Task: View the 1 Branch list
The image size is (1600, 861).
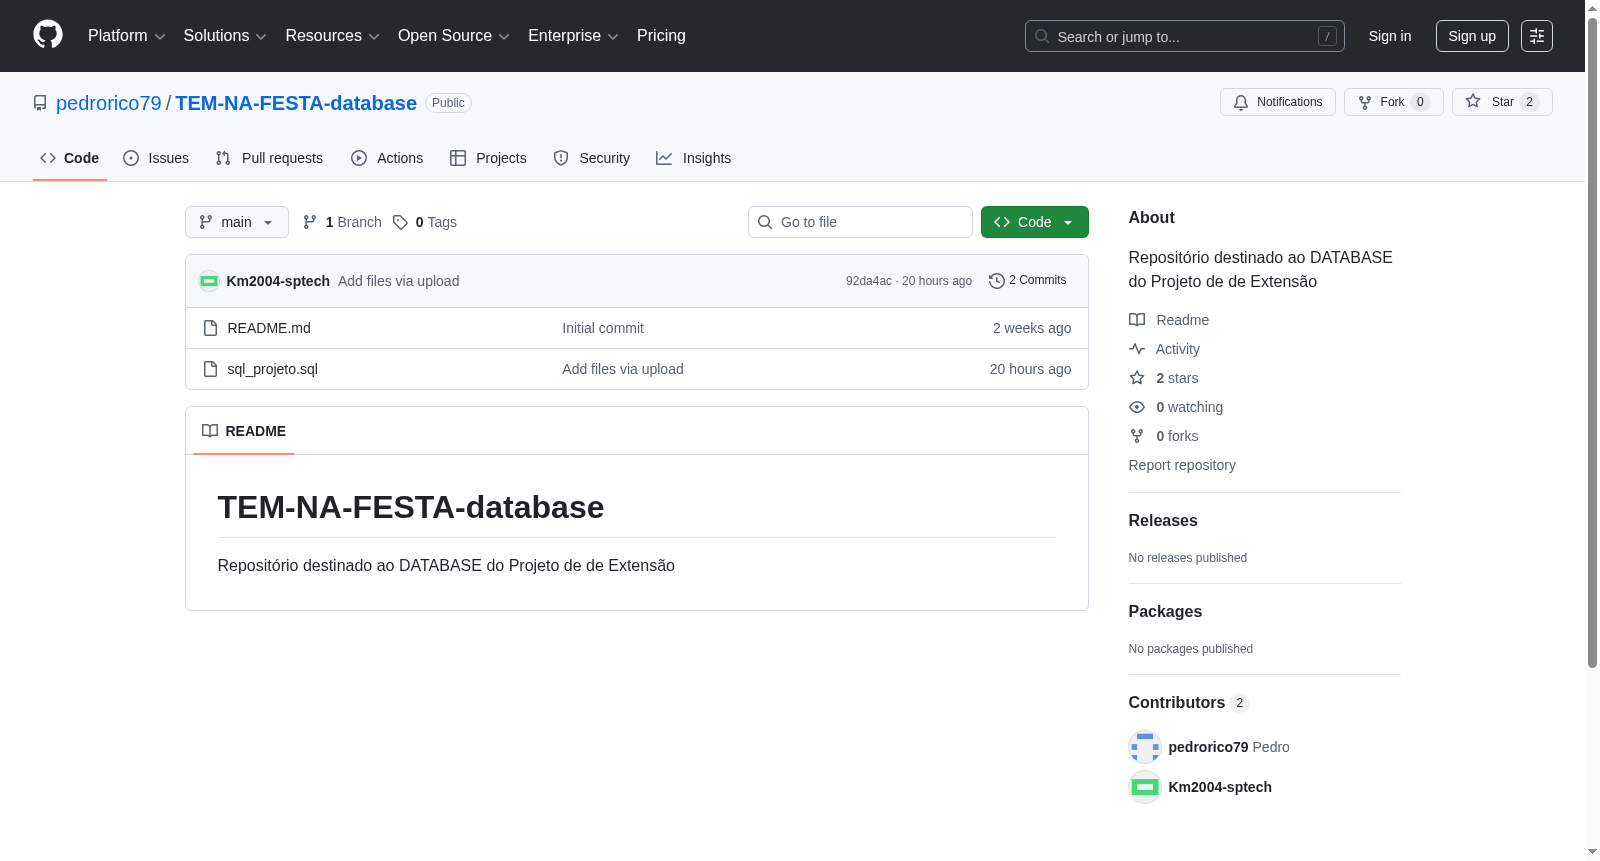Action: [x=342, y=222]
